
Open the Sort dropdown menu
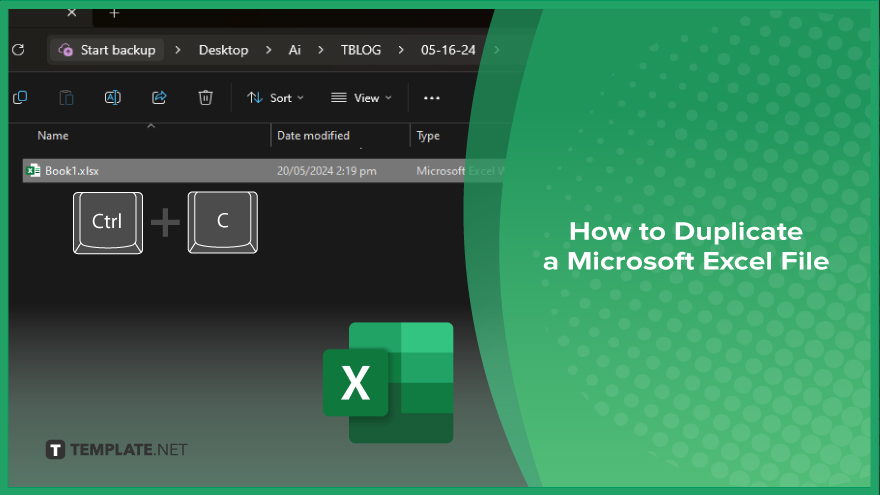pos(276,98)
